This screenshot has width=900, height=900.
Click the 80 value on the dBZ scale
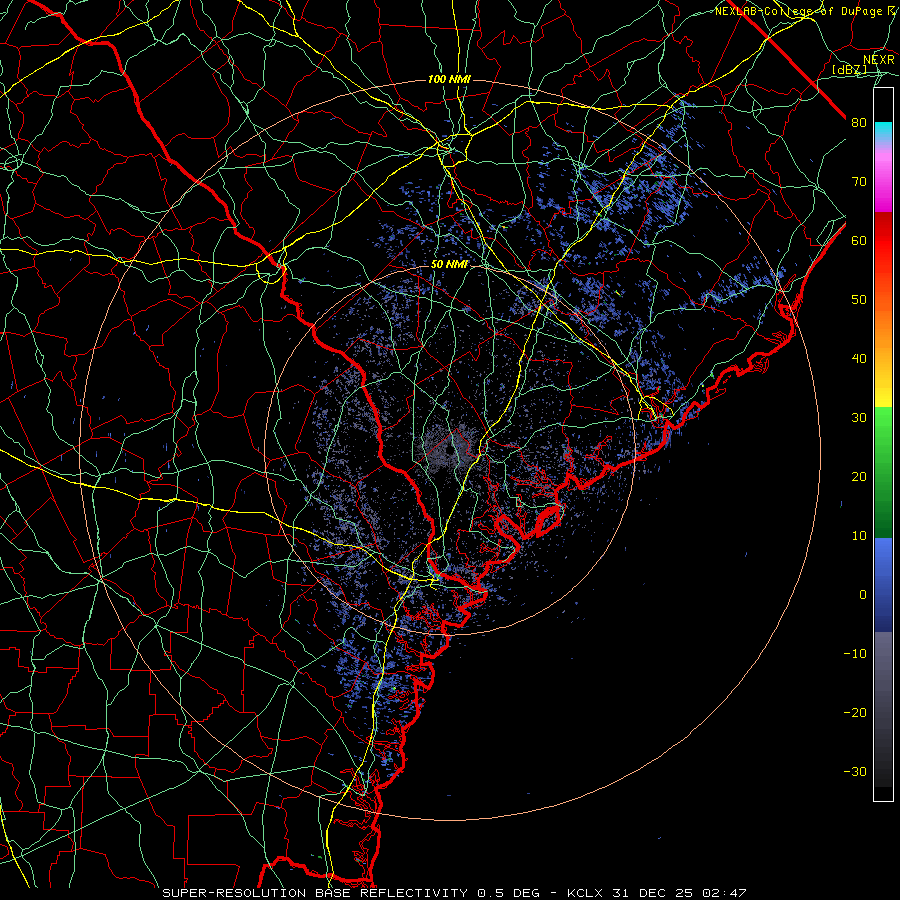(x=859, y=122)
